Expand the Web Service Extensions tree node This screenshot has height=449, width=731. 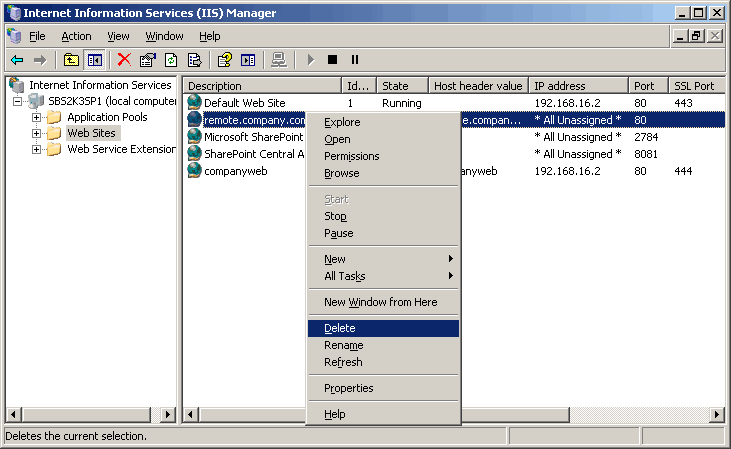tap(36, 149)
